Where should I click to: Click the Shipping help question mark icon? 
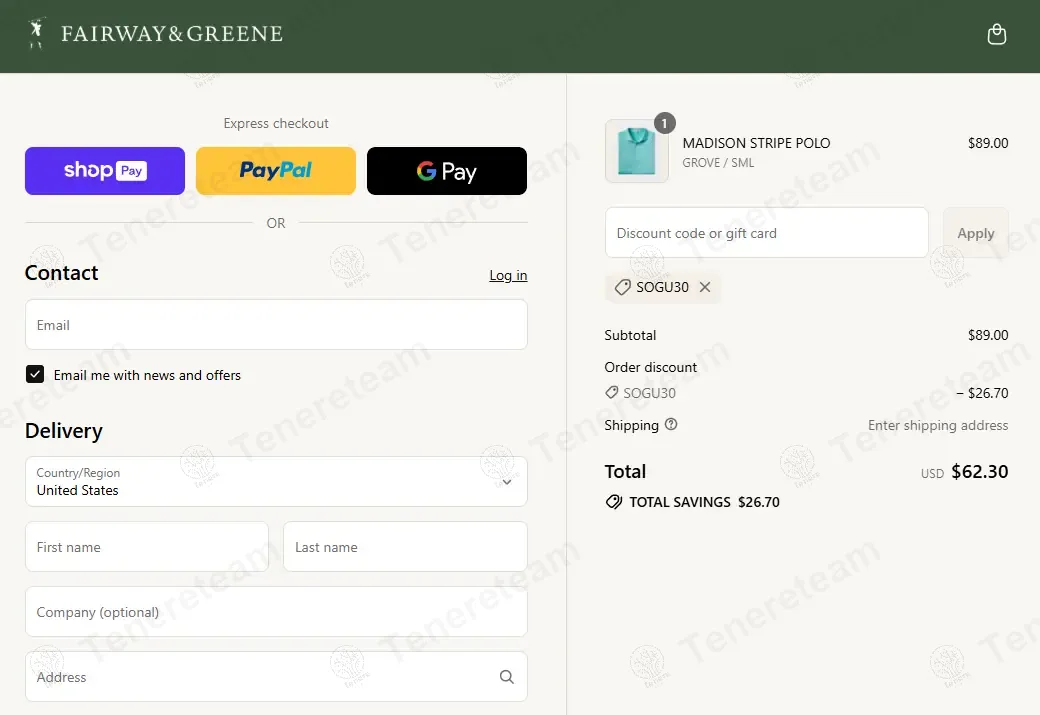671,424
